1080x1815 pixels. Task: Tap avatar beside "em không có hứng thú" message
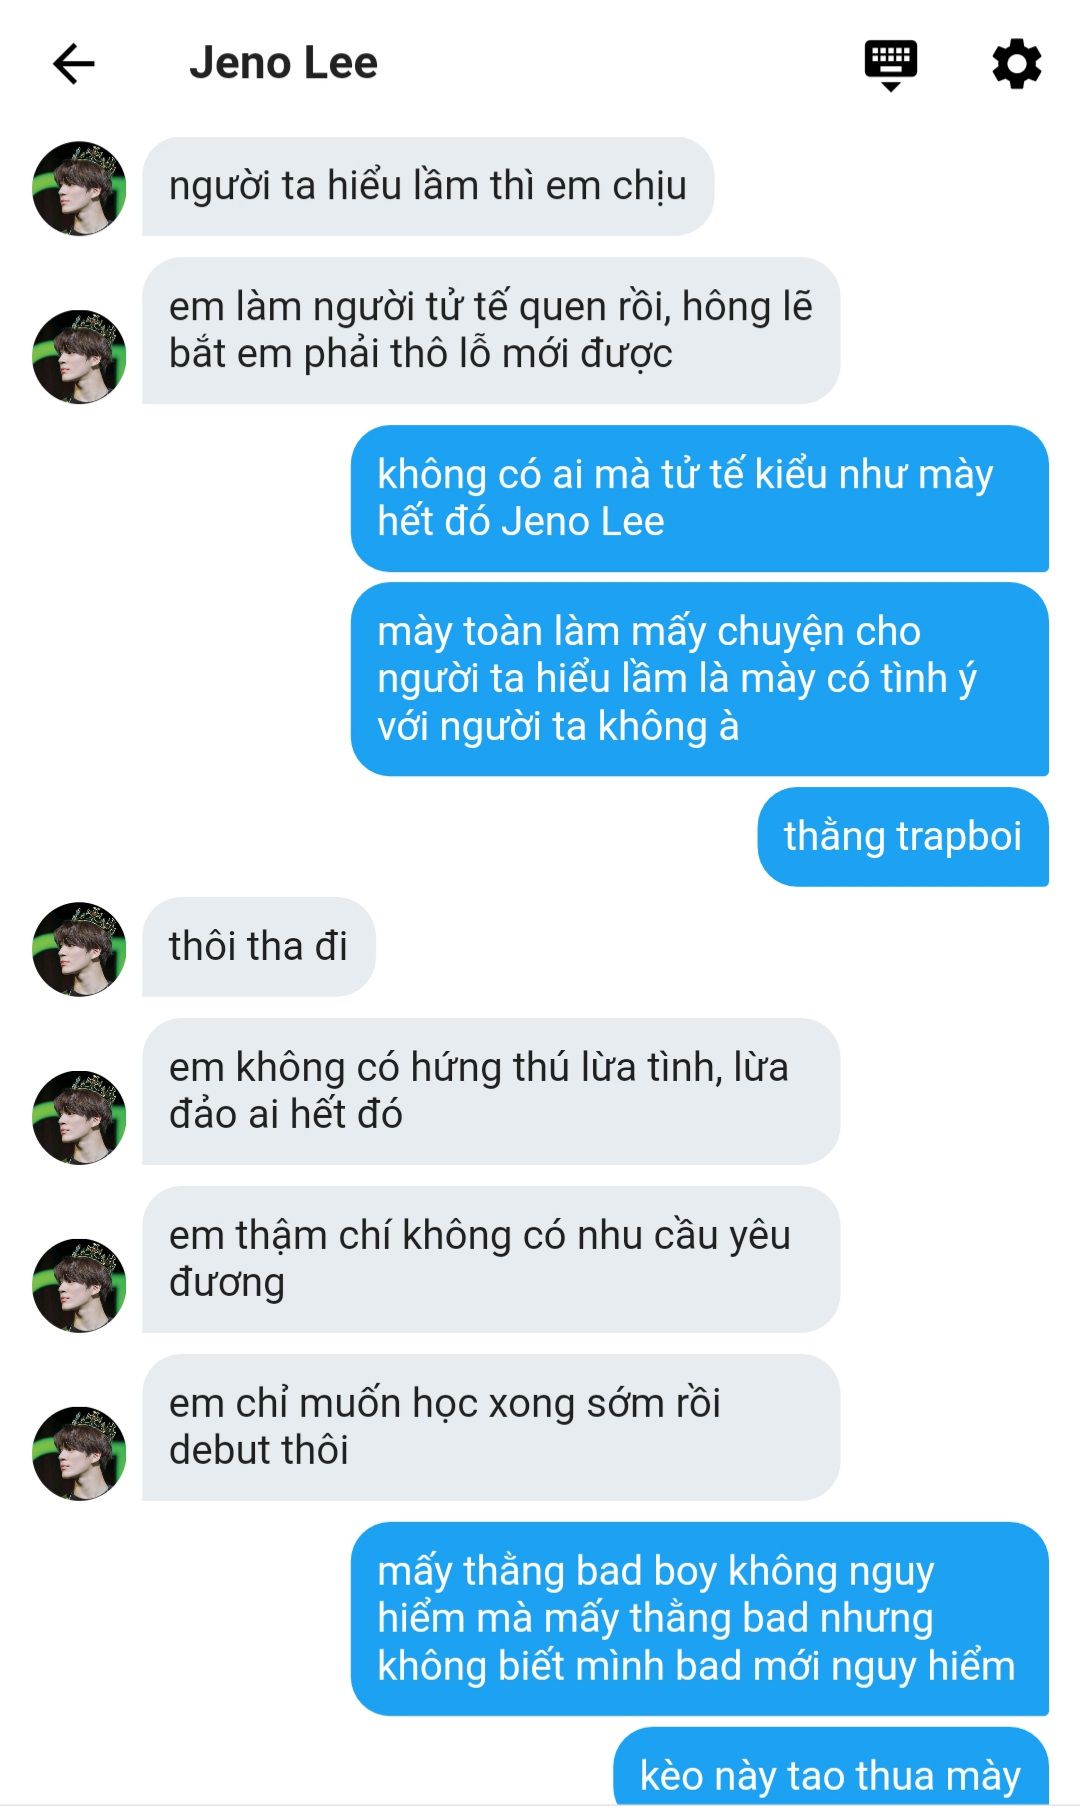point(80,1117)
